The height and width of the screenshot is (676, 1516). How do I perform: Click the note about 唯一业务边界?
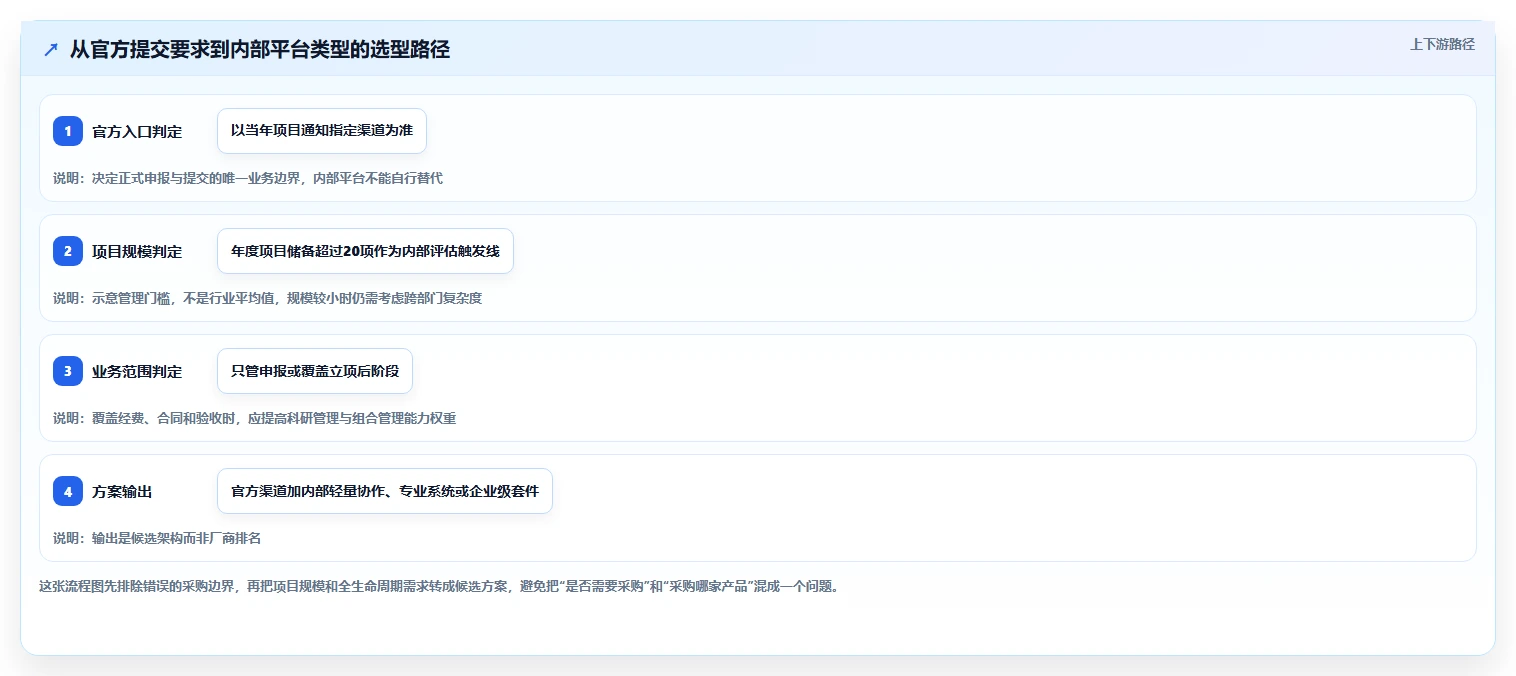pos(248,178)
